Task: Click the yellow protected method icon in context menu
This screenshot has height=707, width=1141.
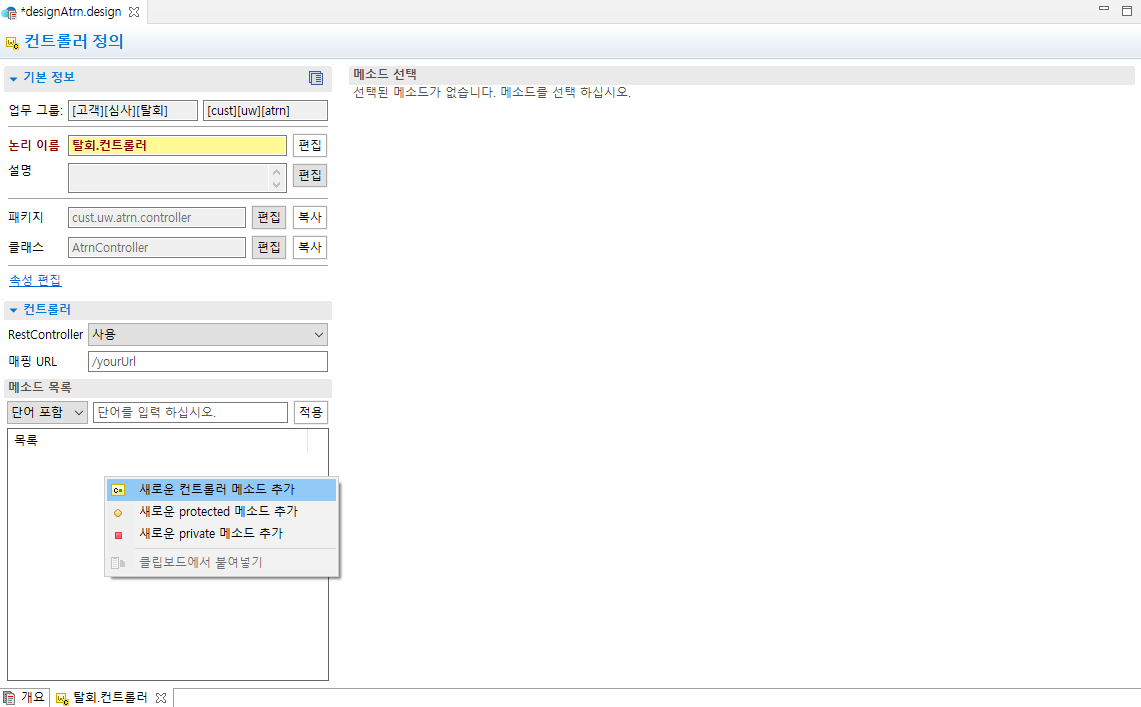Action: tap(117, 511)
